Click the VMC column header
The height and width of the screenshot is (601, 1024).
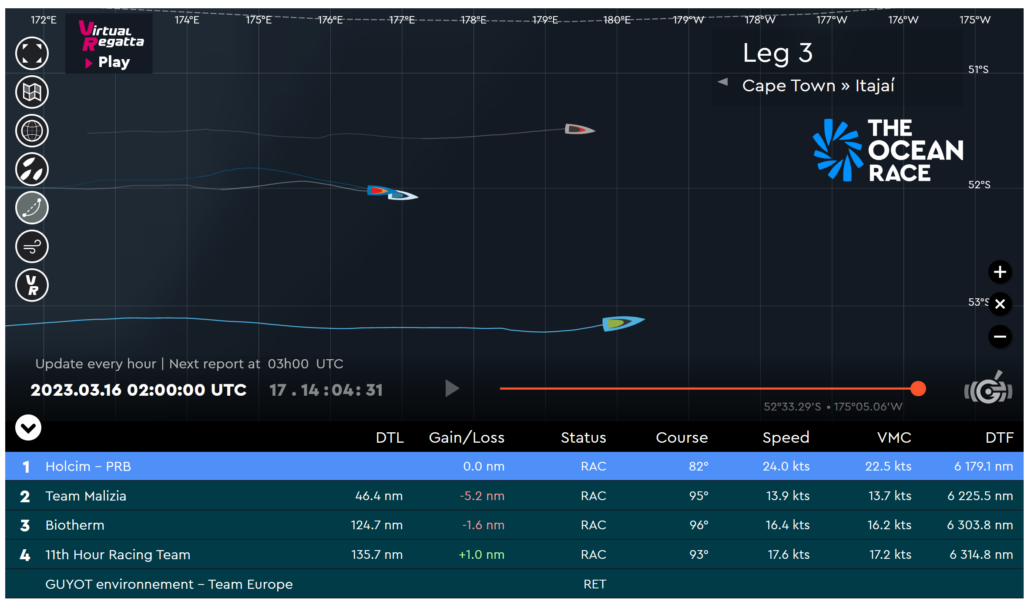click(x=893, y=438)
